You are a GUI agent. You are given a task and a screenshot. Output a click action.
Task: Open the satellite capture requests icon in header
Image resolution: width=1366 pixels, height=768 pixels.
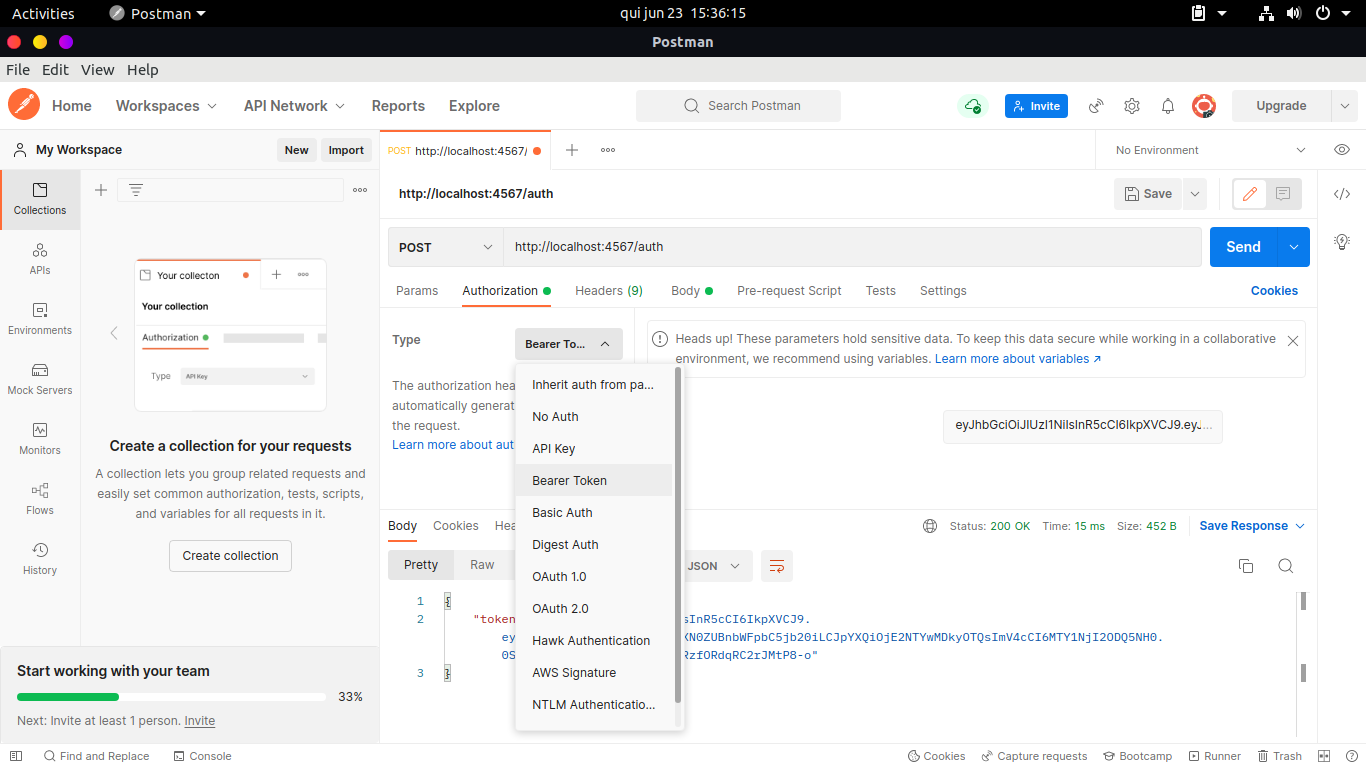pos(1096,106)
